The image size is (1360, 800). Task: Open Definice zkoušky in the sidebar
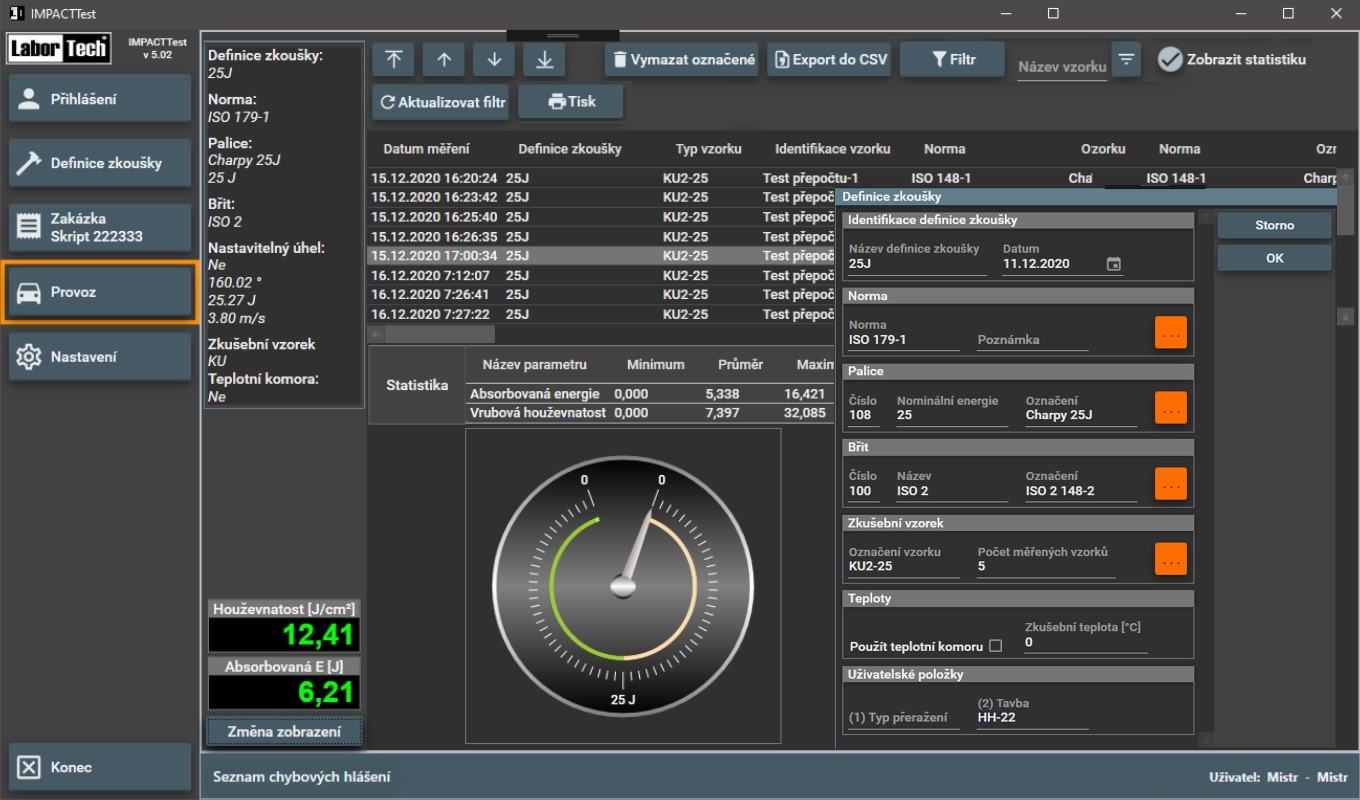coord(100,163)
